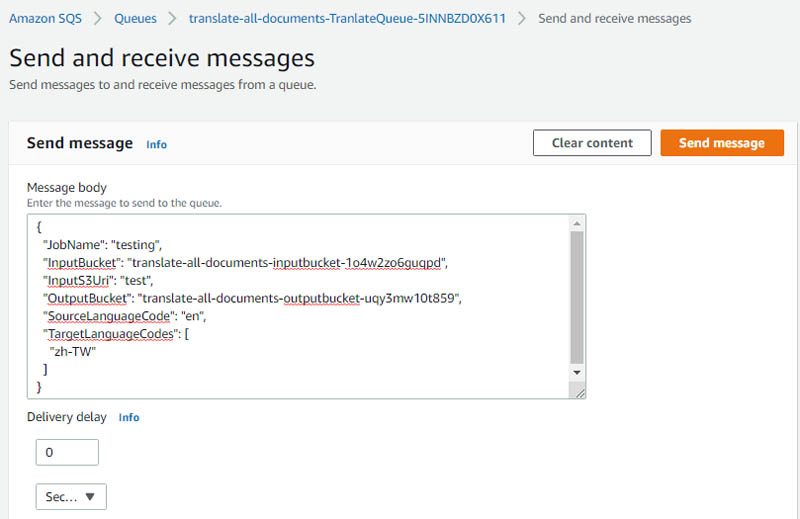This screenshot has height=519, width=800.
Task: Open the Seconds unit dropdown
Action: tap(71, 497)
